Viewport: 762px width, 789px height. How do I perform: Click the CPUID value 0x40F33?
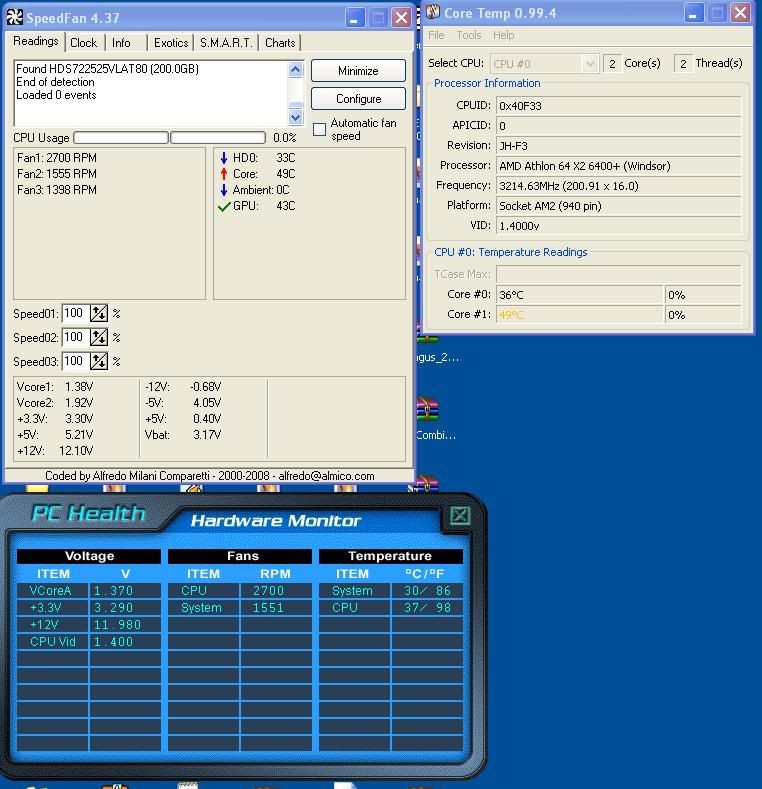619,106
